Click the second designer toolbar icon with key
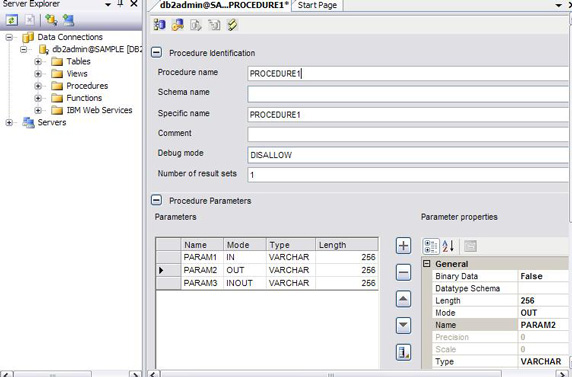 [x=178, y=25]
